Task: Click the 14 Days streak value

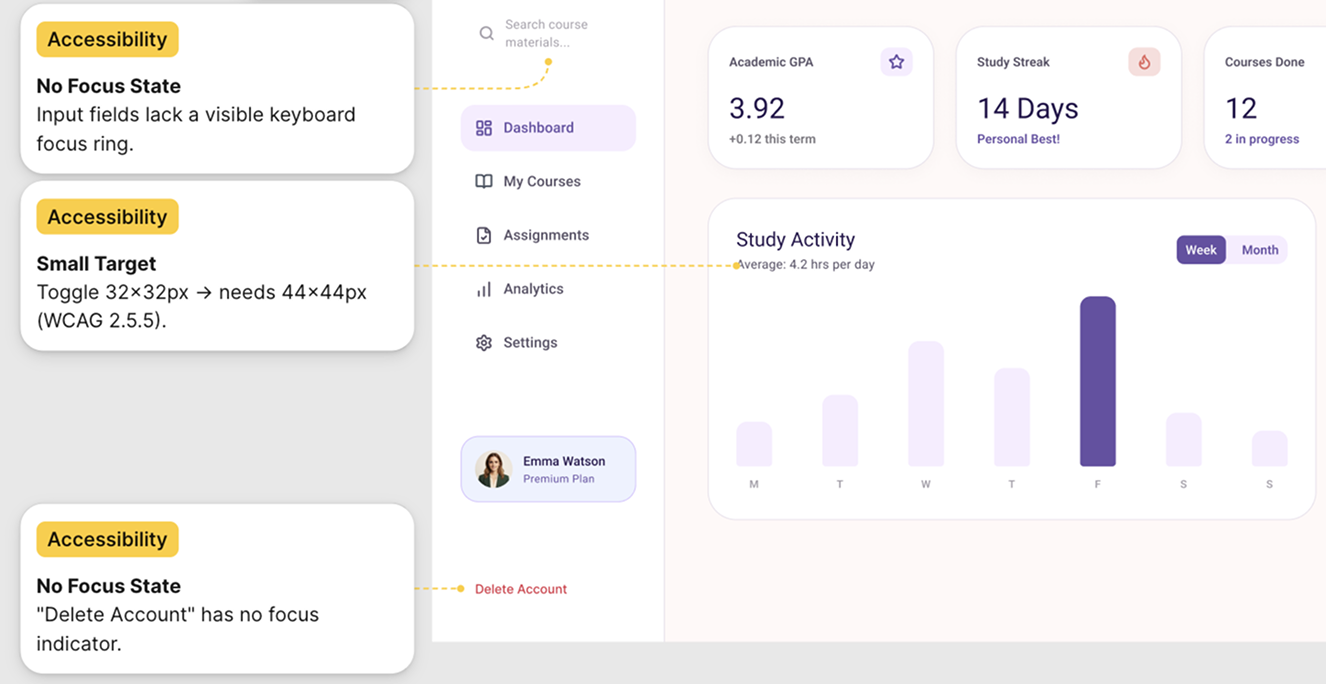Action: click(1028, 108)
